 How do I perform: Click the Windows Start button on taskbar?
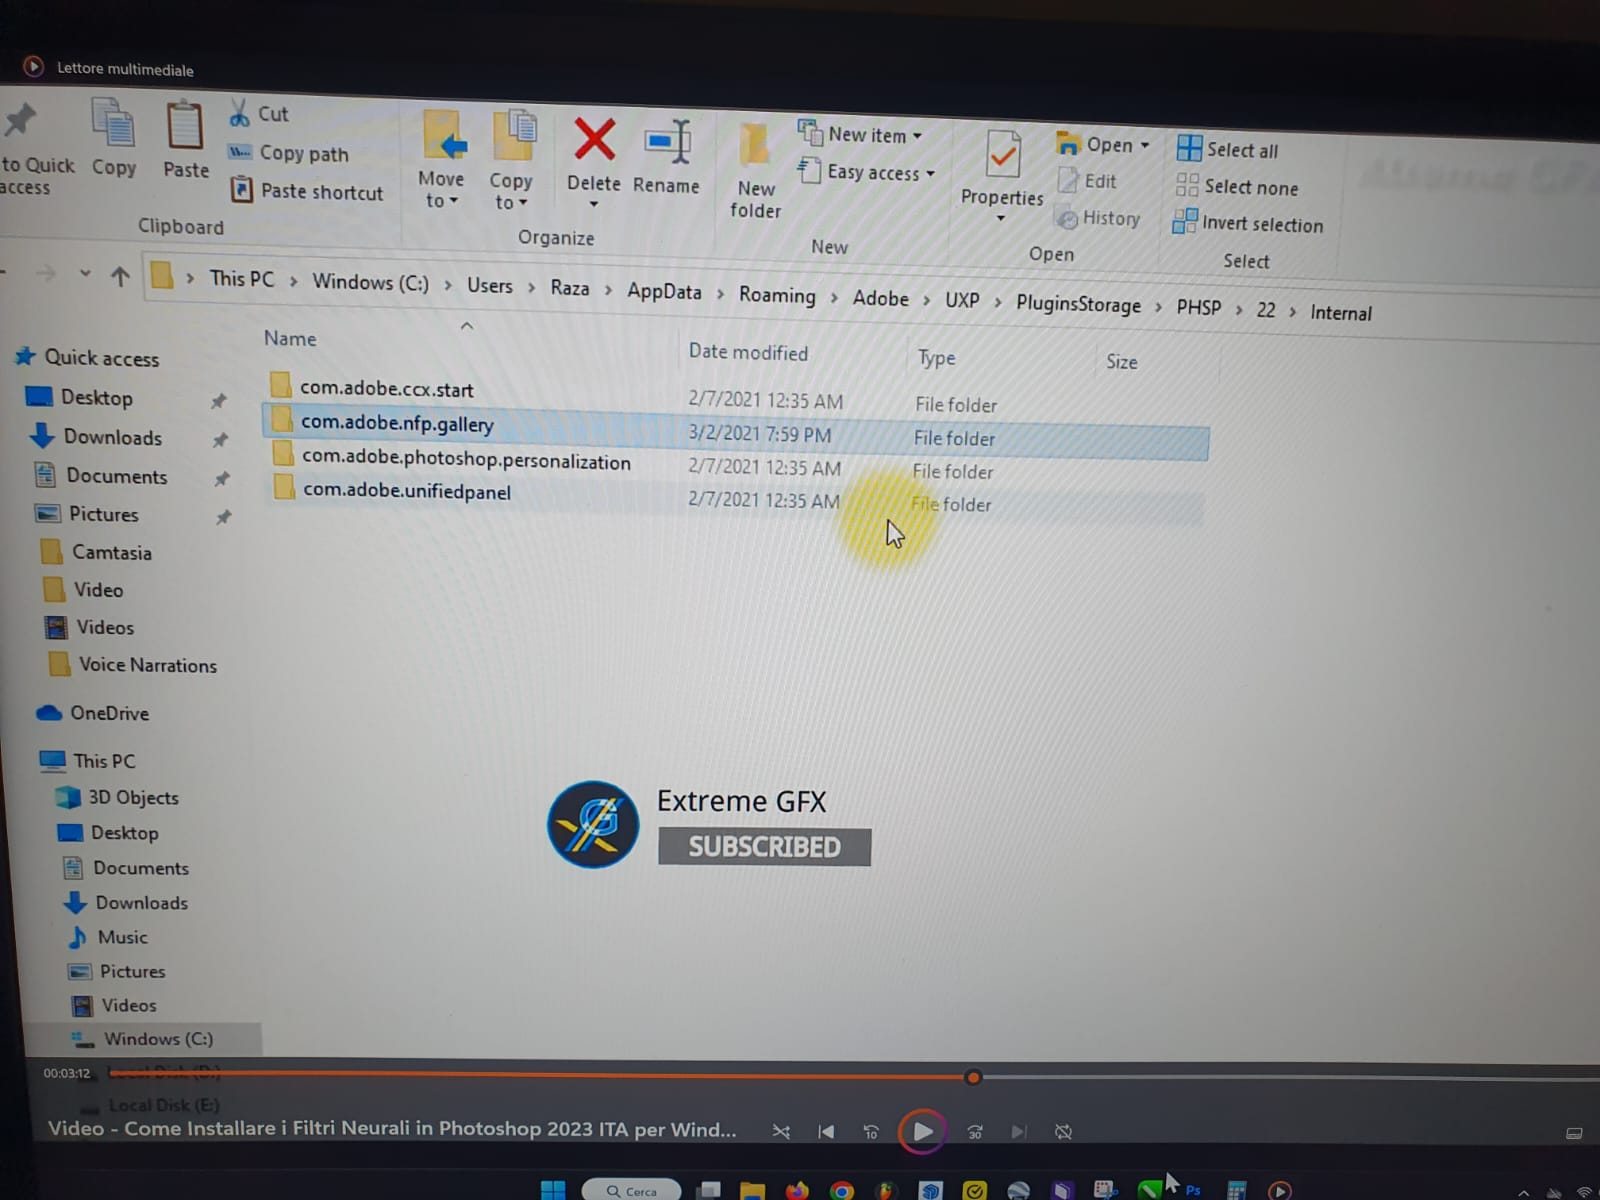tap(553, 1190)
